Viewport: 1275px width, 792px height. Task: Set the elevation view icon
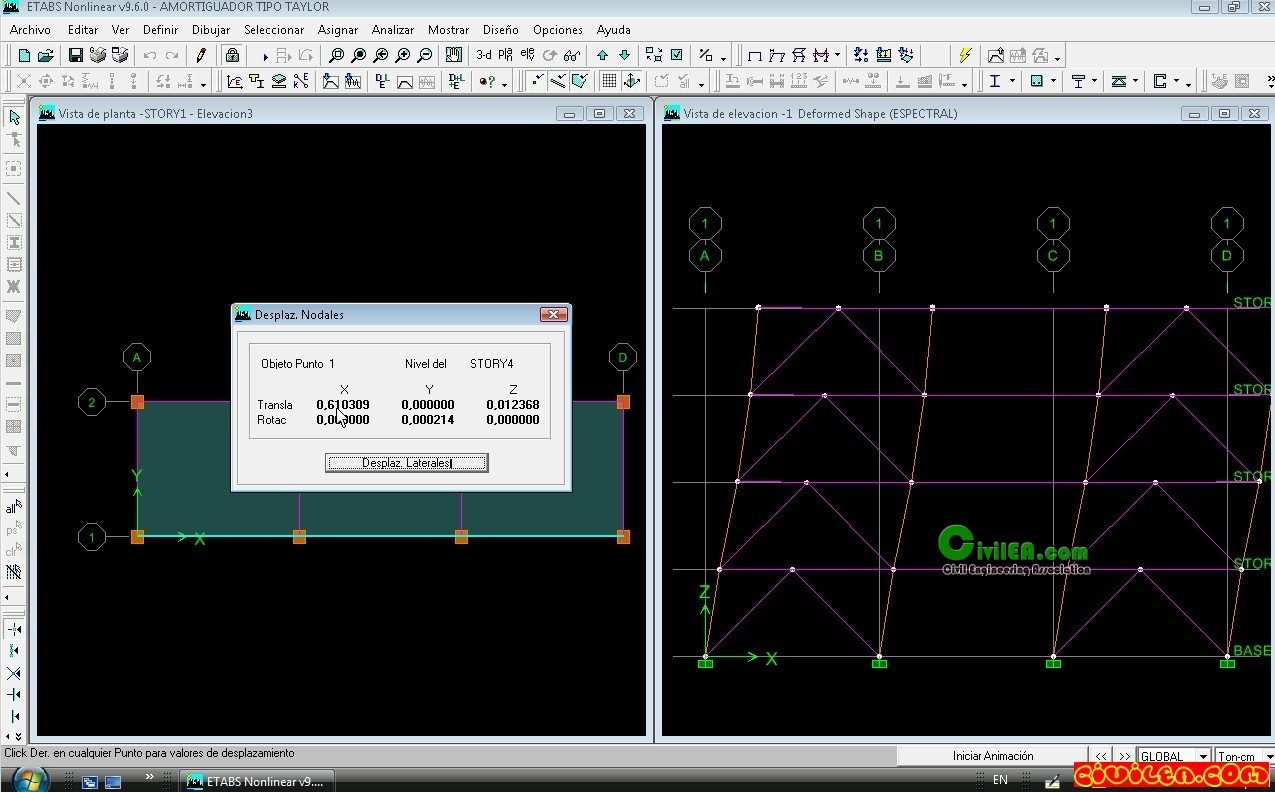527,56
